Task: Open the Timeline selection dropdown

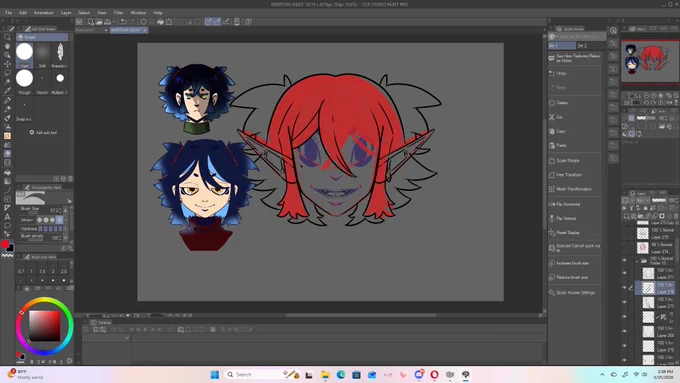Action: pos(127,337)
